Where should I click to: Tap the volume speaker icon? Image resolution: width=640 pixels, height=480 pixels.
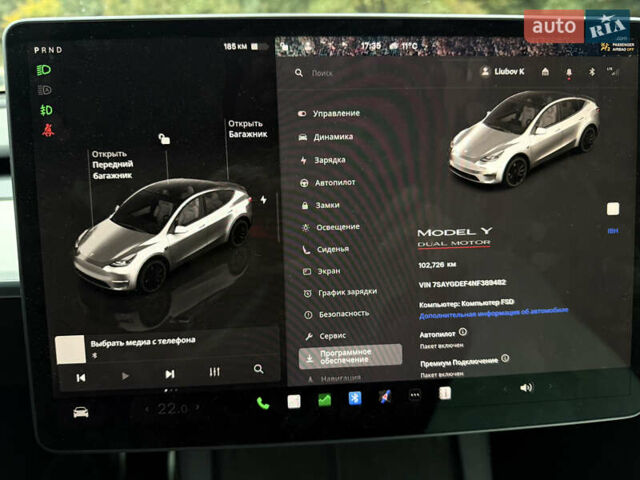click(x=526, y=387)
